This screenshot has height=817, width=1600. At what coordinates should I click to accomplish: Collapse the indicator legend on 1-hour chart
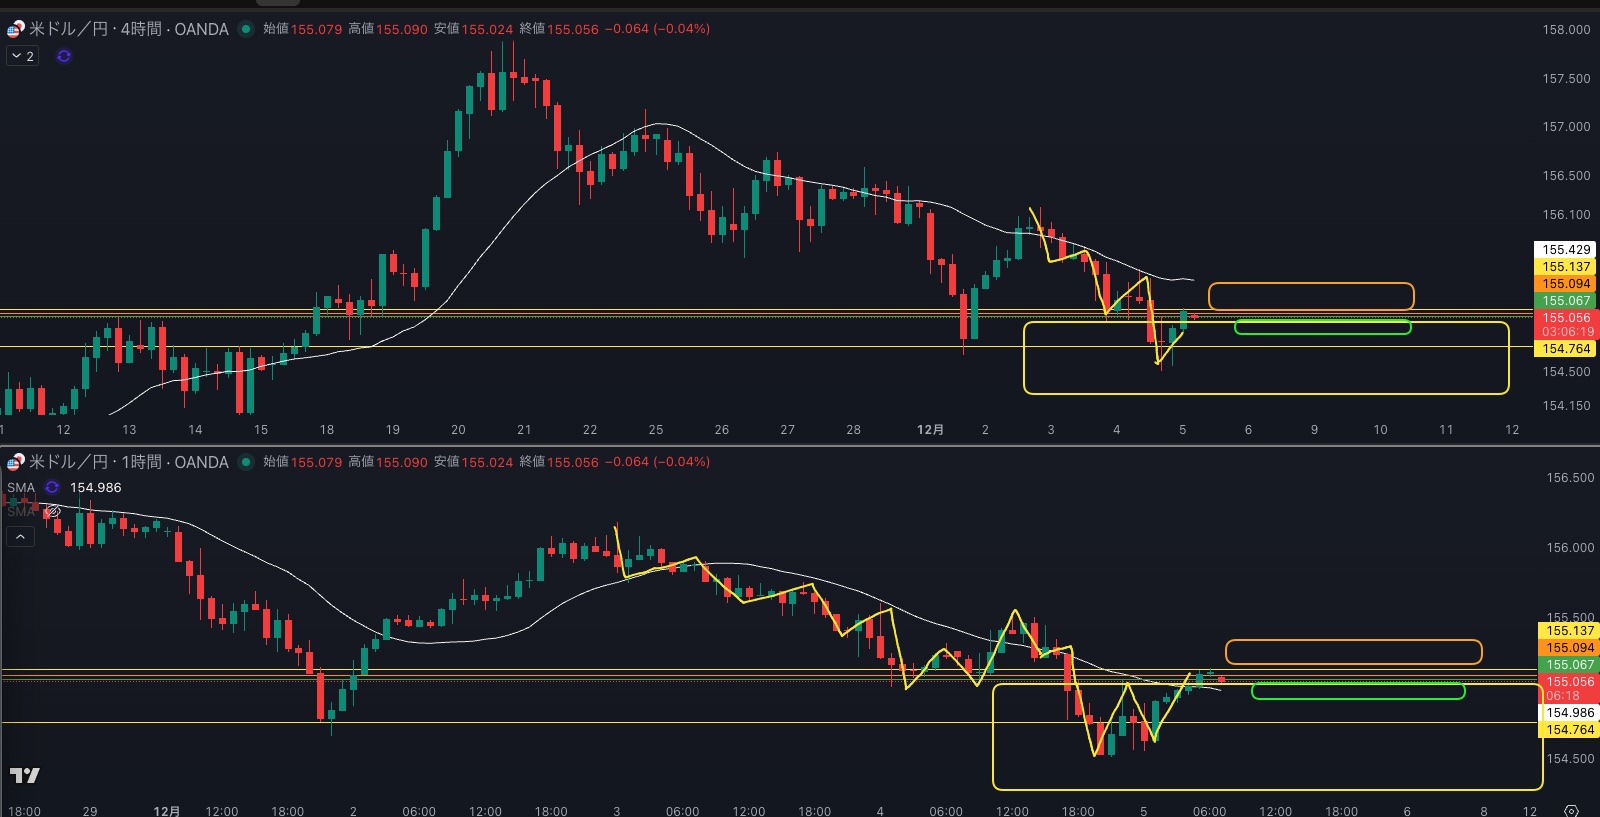[20, 537]
